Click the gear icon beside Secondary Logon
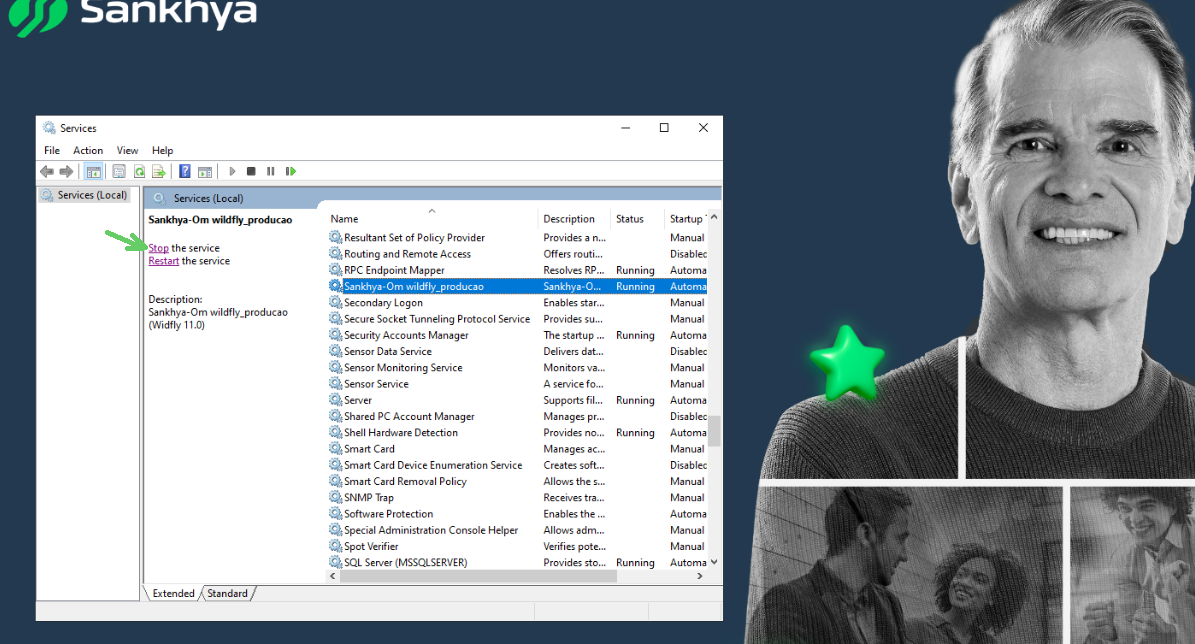 click(335, 303)
